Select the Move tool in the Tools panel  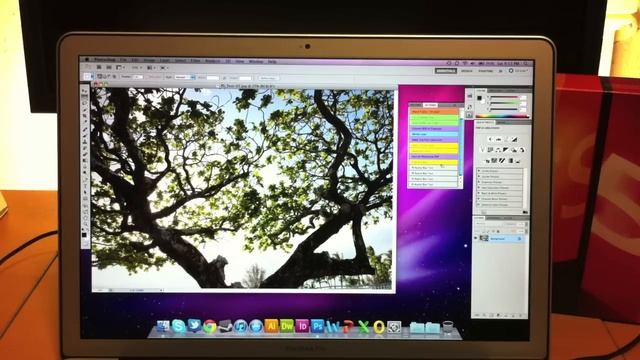coord(85,90)
